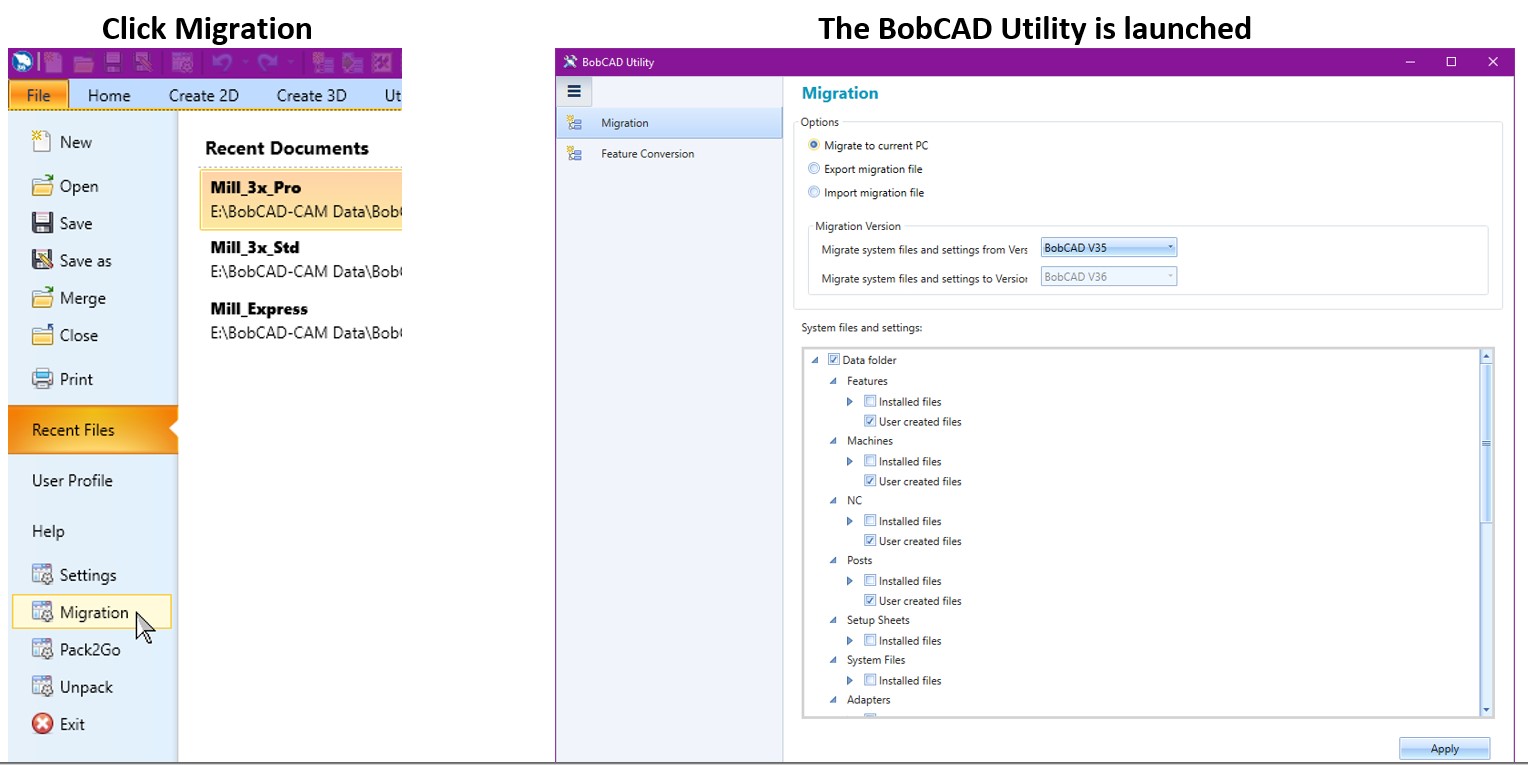Viewport: 1528px width, 765px height.
Task: Collapse the Features tree node
Action: [x=833, y=381]
